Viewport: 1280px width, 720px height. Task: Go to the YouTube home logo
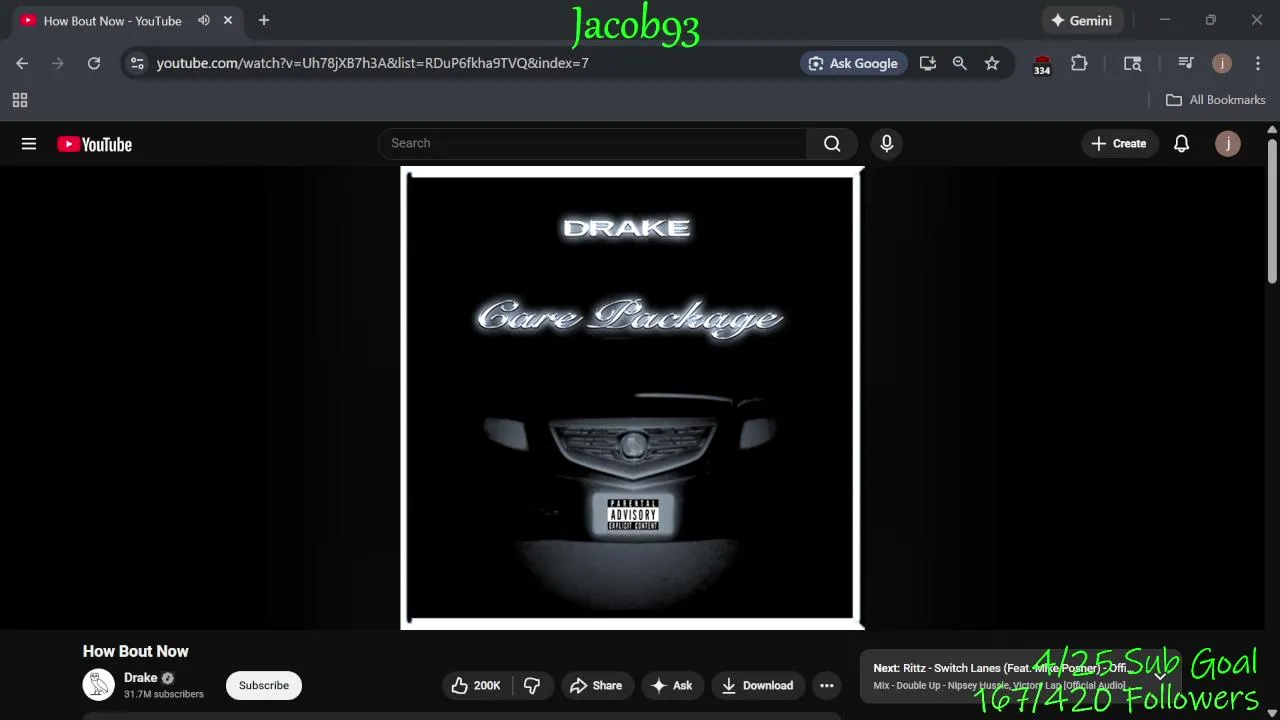point(95,144)
